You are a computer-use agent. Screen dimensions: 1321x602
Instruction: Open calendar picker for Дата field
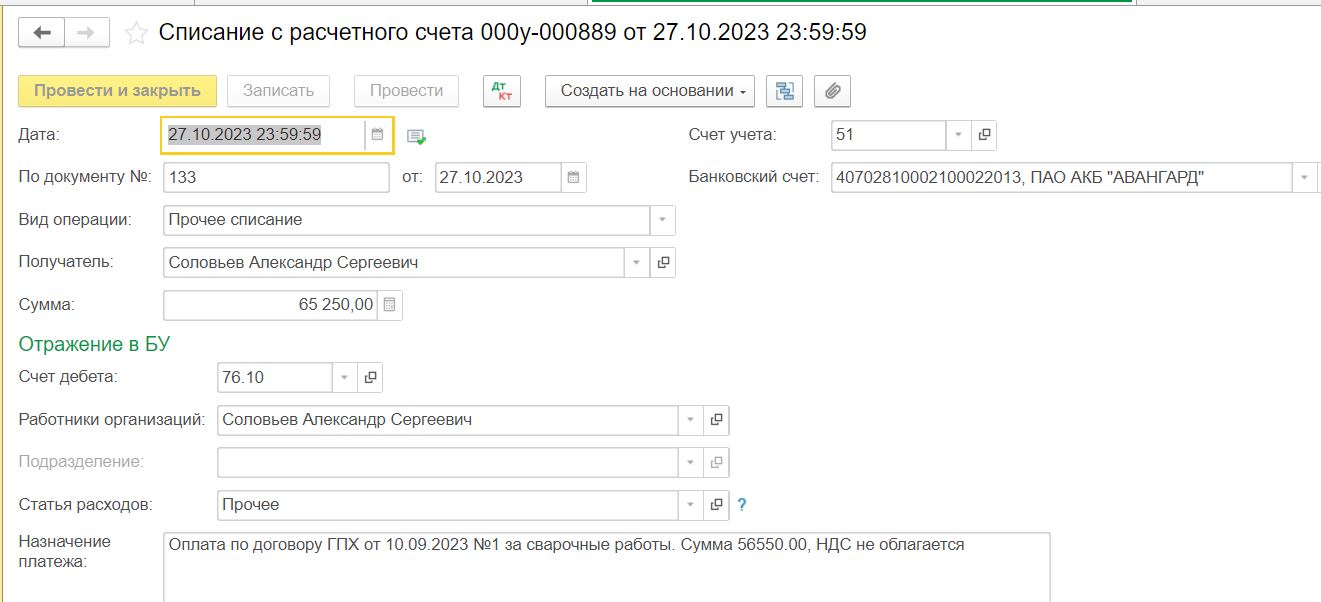click(x=378, y=135)
